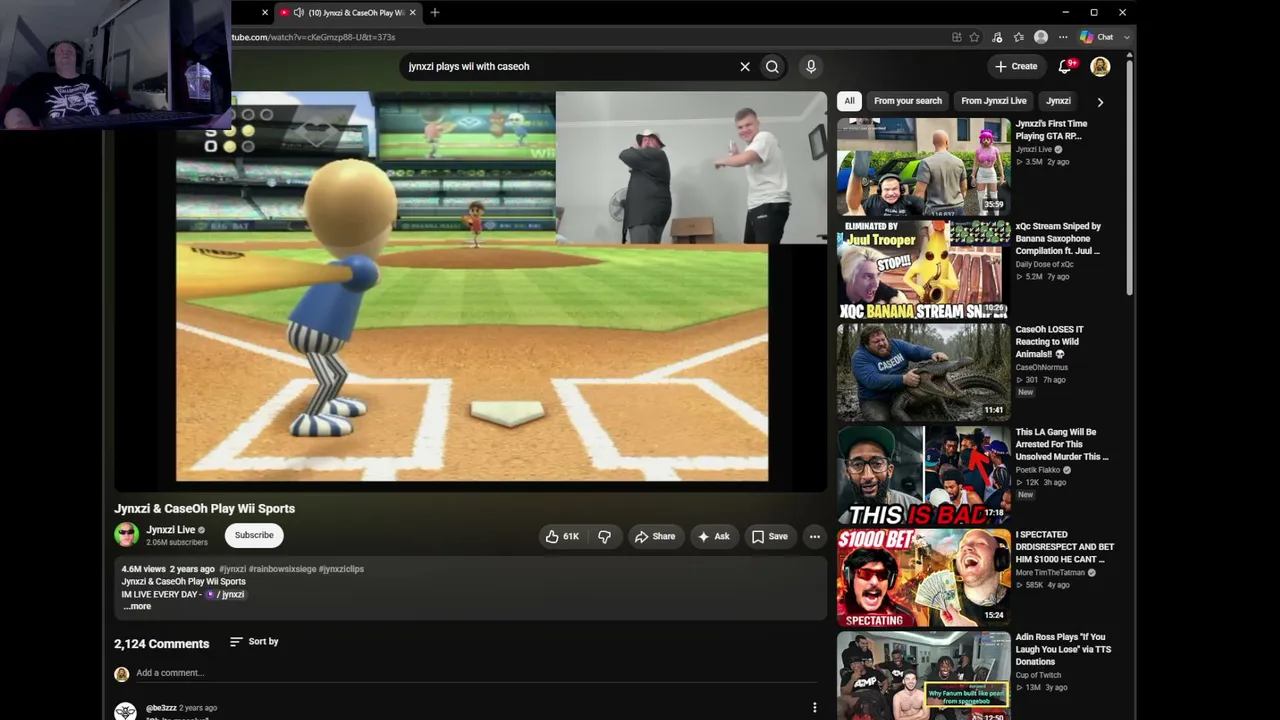Click the Ask button
The height and width of the screenshot is (720, 1280).
(x=714, y=537)
